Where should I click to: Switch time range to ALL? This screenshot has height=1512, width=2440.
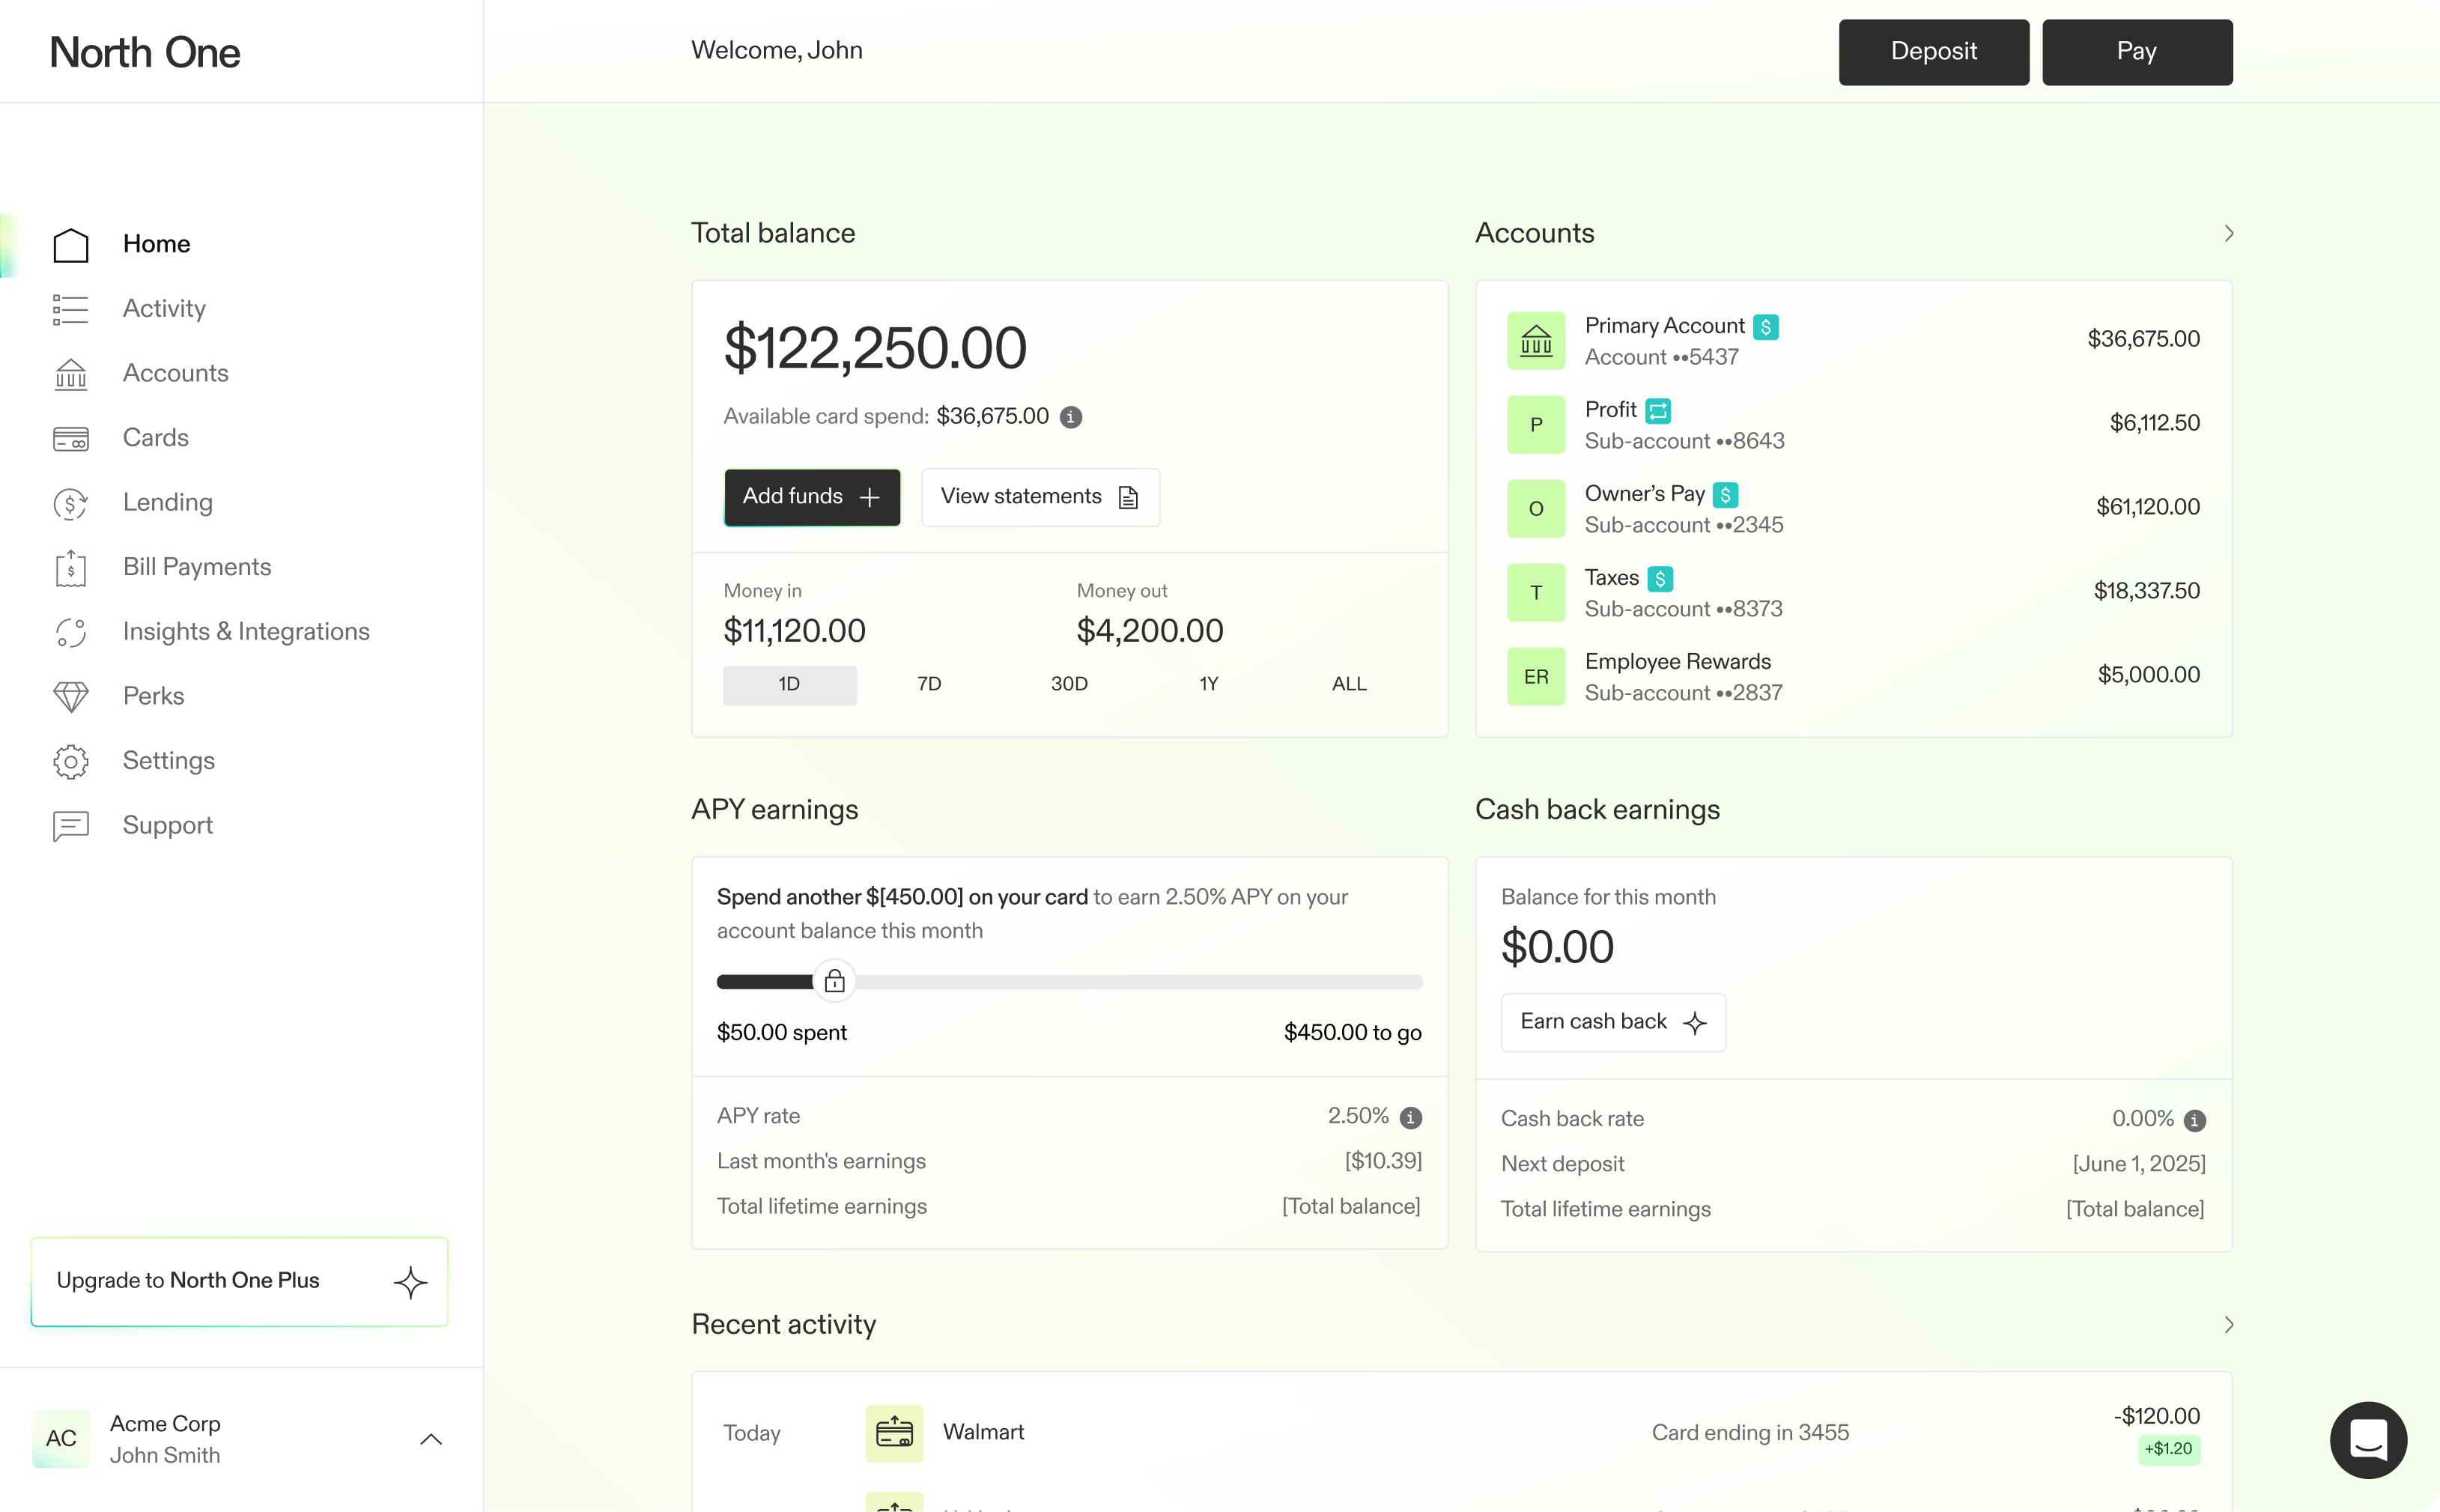[x=1348, y=684]
